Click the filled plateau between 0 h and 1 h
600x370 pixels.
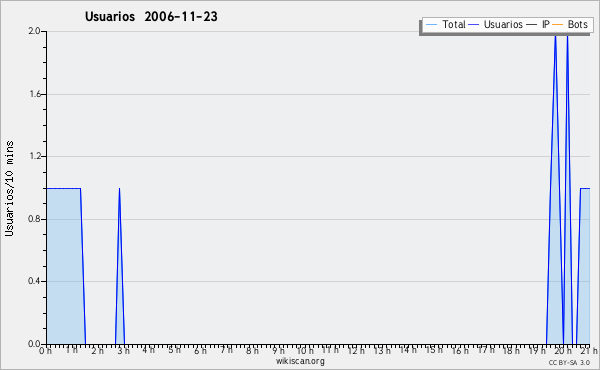click(x=64, y=266)
